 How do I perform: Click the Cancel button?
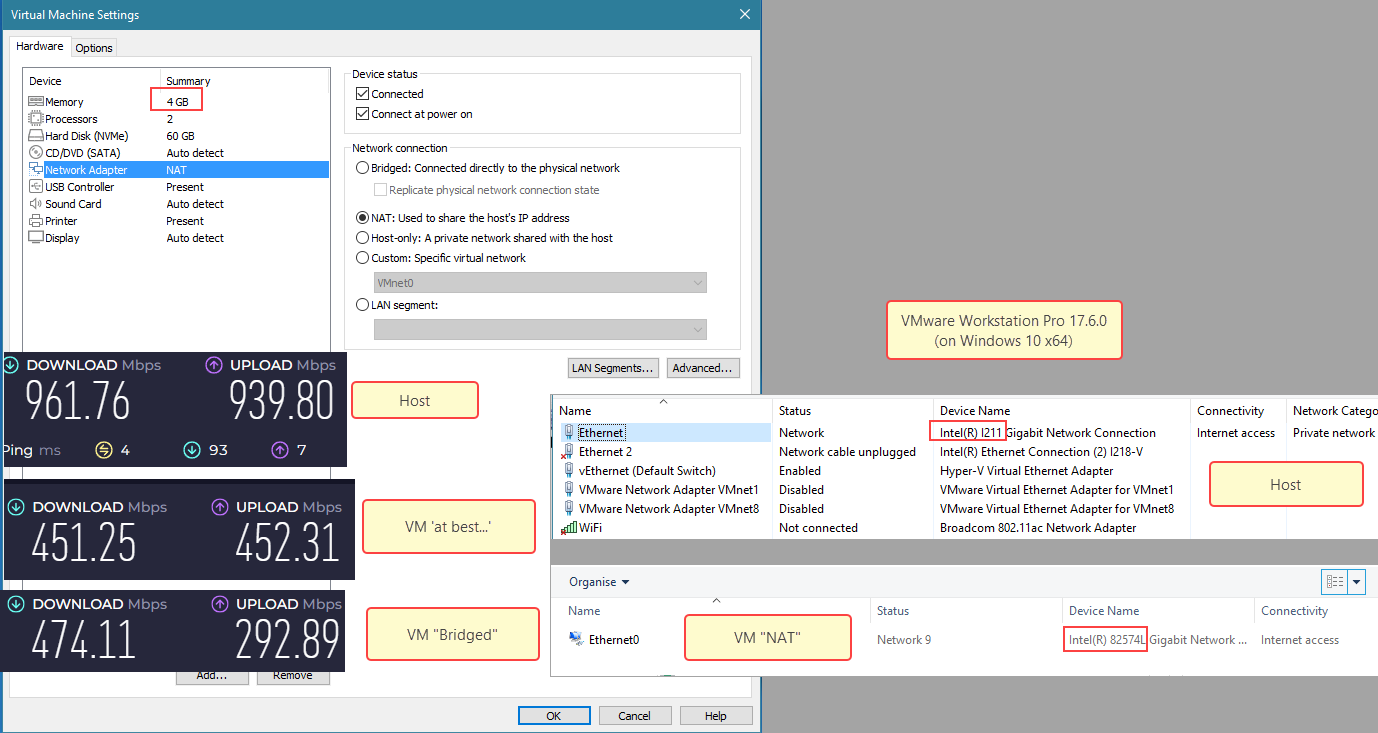635,716
